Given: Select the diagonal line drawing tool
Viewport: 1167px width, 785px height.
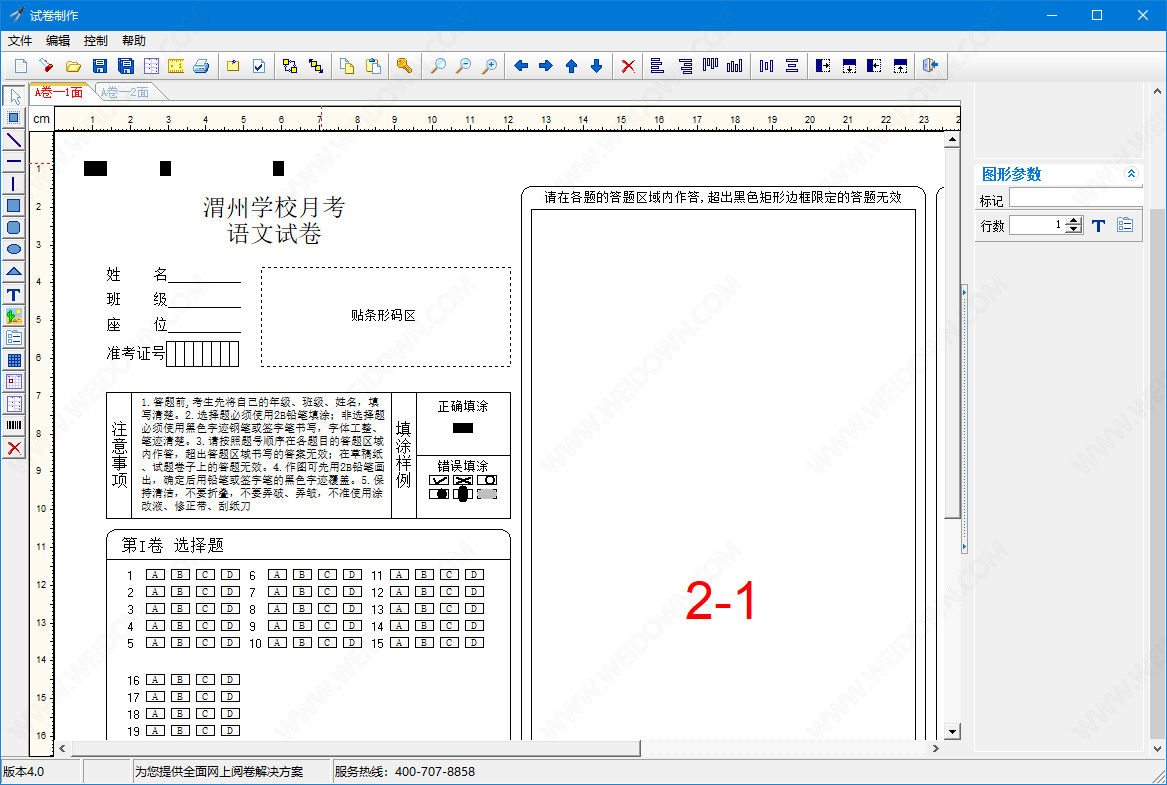Looking at the screenshot, I should pyautogui.click(x=14, y=140).
